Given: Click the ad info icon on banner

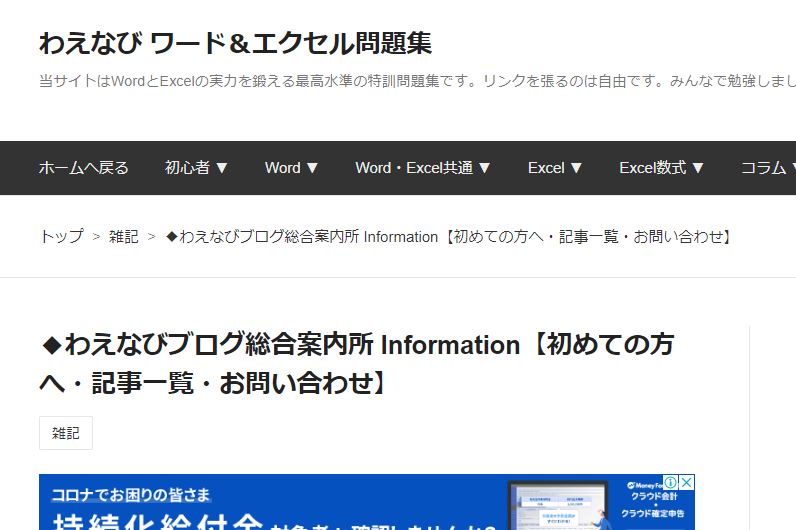Looking at the screenshot, I should [x=671, y=482].
